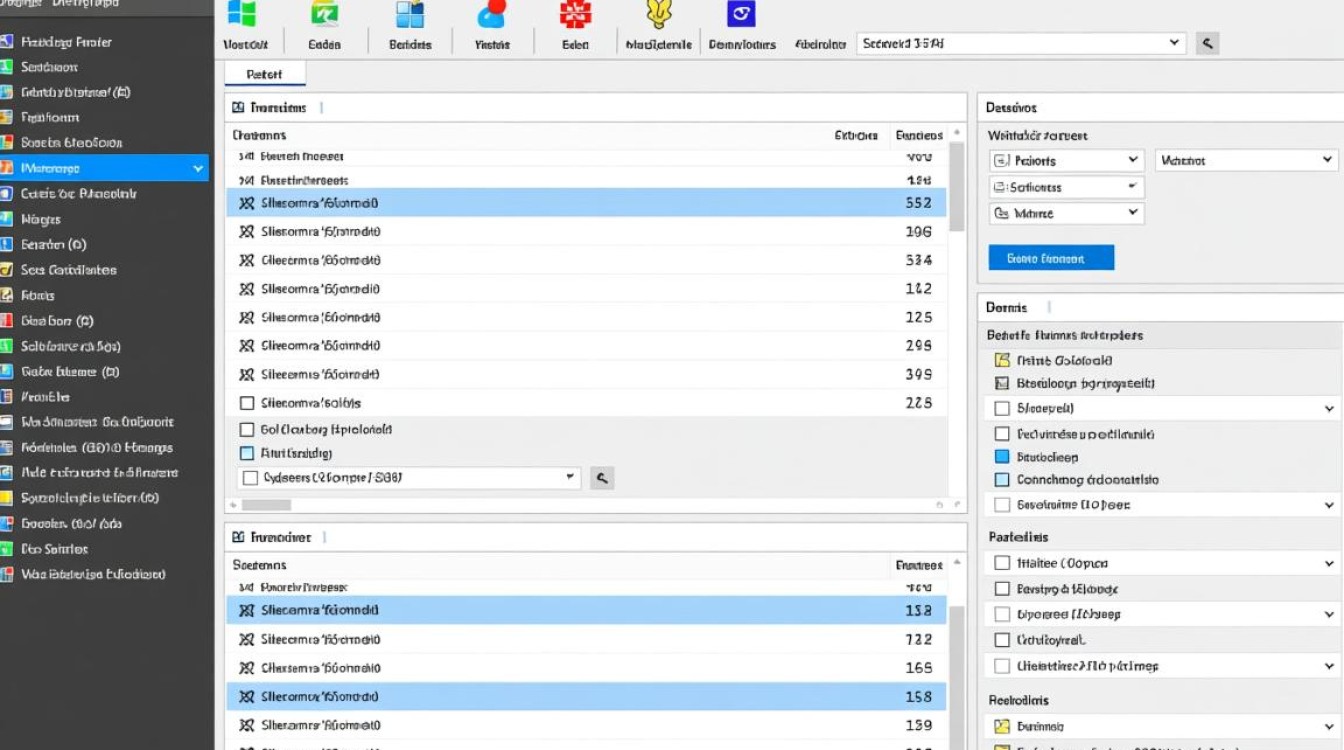Click the search icon beside the top toolbar dropdown
1344x750 pixels.
click(x=1208, y=43)
